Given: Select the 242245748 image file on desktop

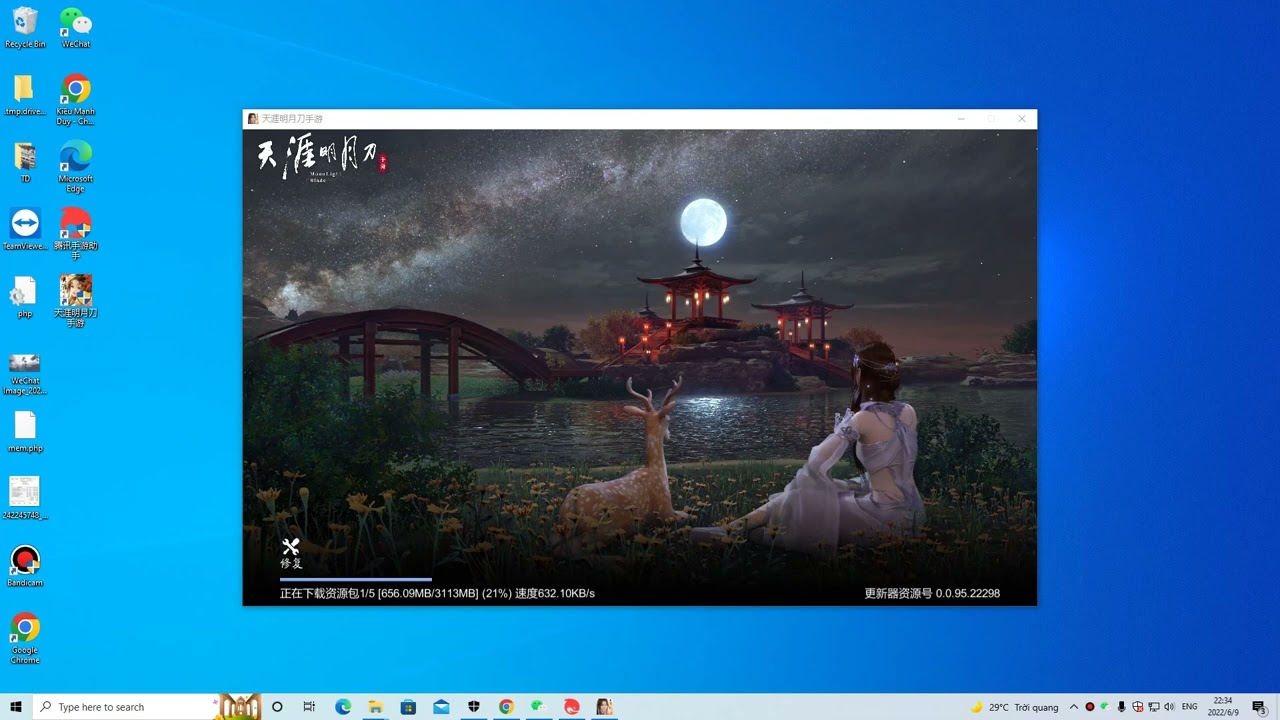Looking at the screenshot, I should click(x=25, y=498).
